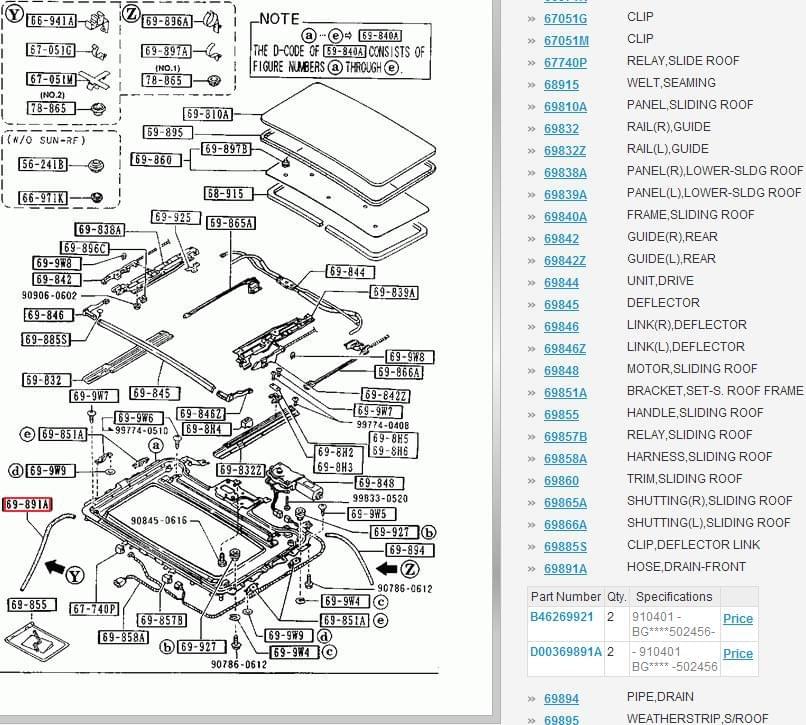
Task: Click 69-925 label in diagram
Action: tap(176, 218)
